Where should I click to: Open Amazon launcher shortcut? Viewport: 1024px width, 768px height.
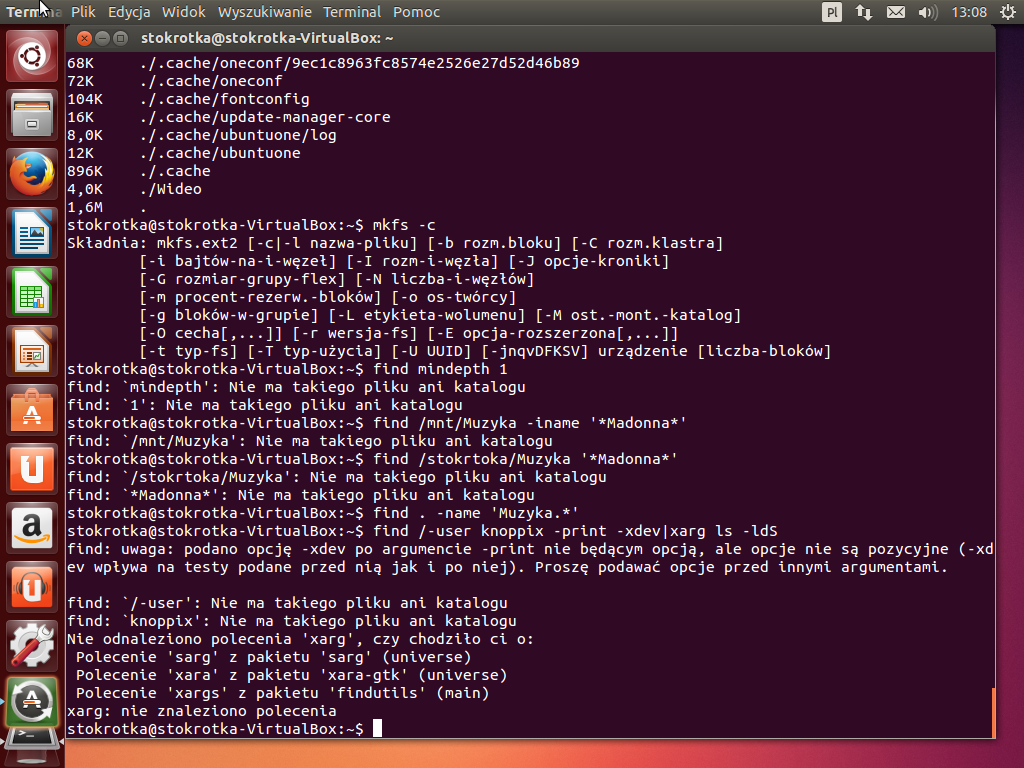click(x=33, y=528)
